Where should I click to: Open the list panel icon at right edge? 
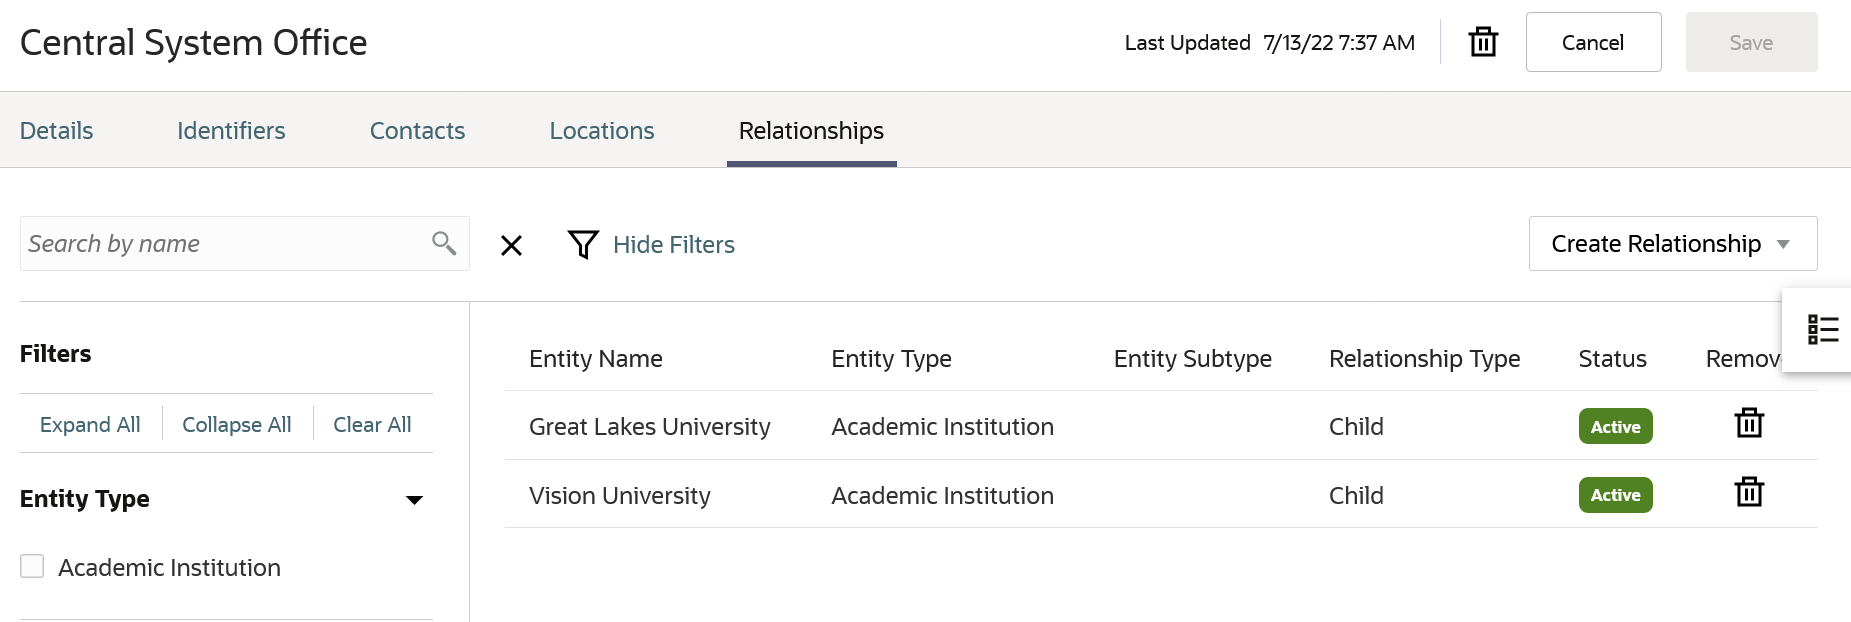click(x=1822, y=329)
